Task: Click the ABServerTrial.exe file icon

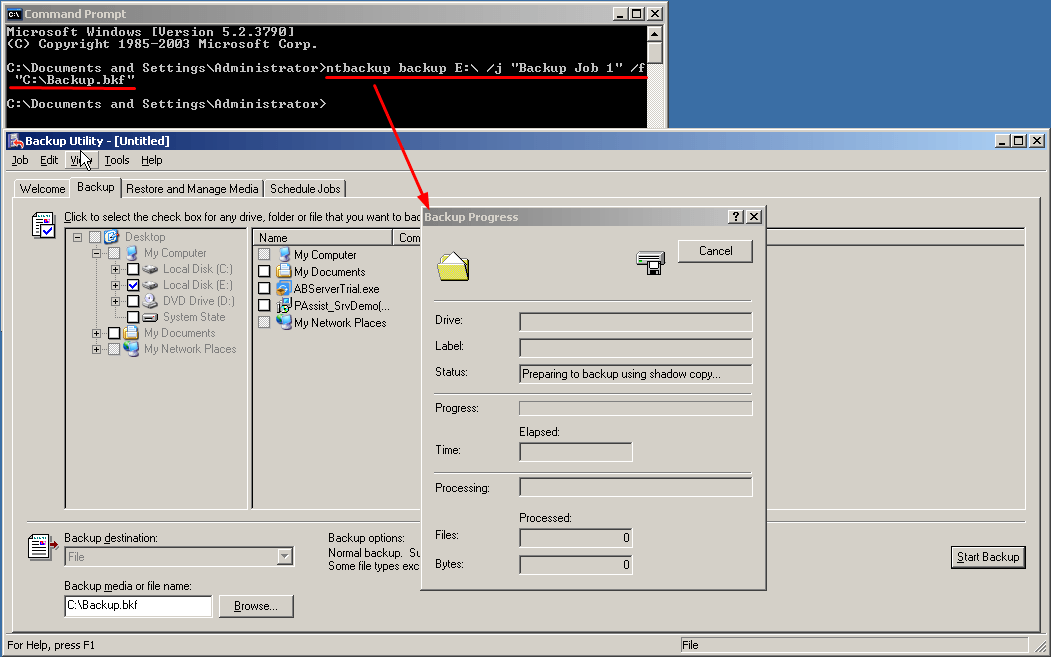Action: pos(284,289)
